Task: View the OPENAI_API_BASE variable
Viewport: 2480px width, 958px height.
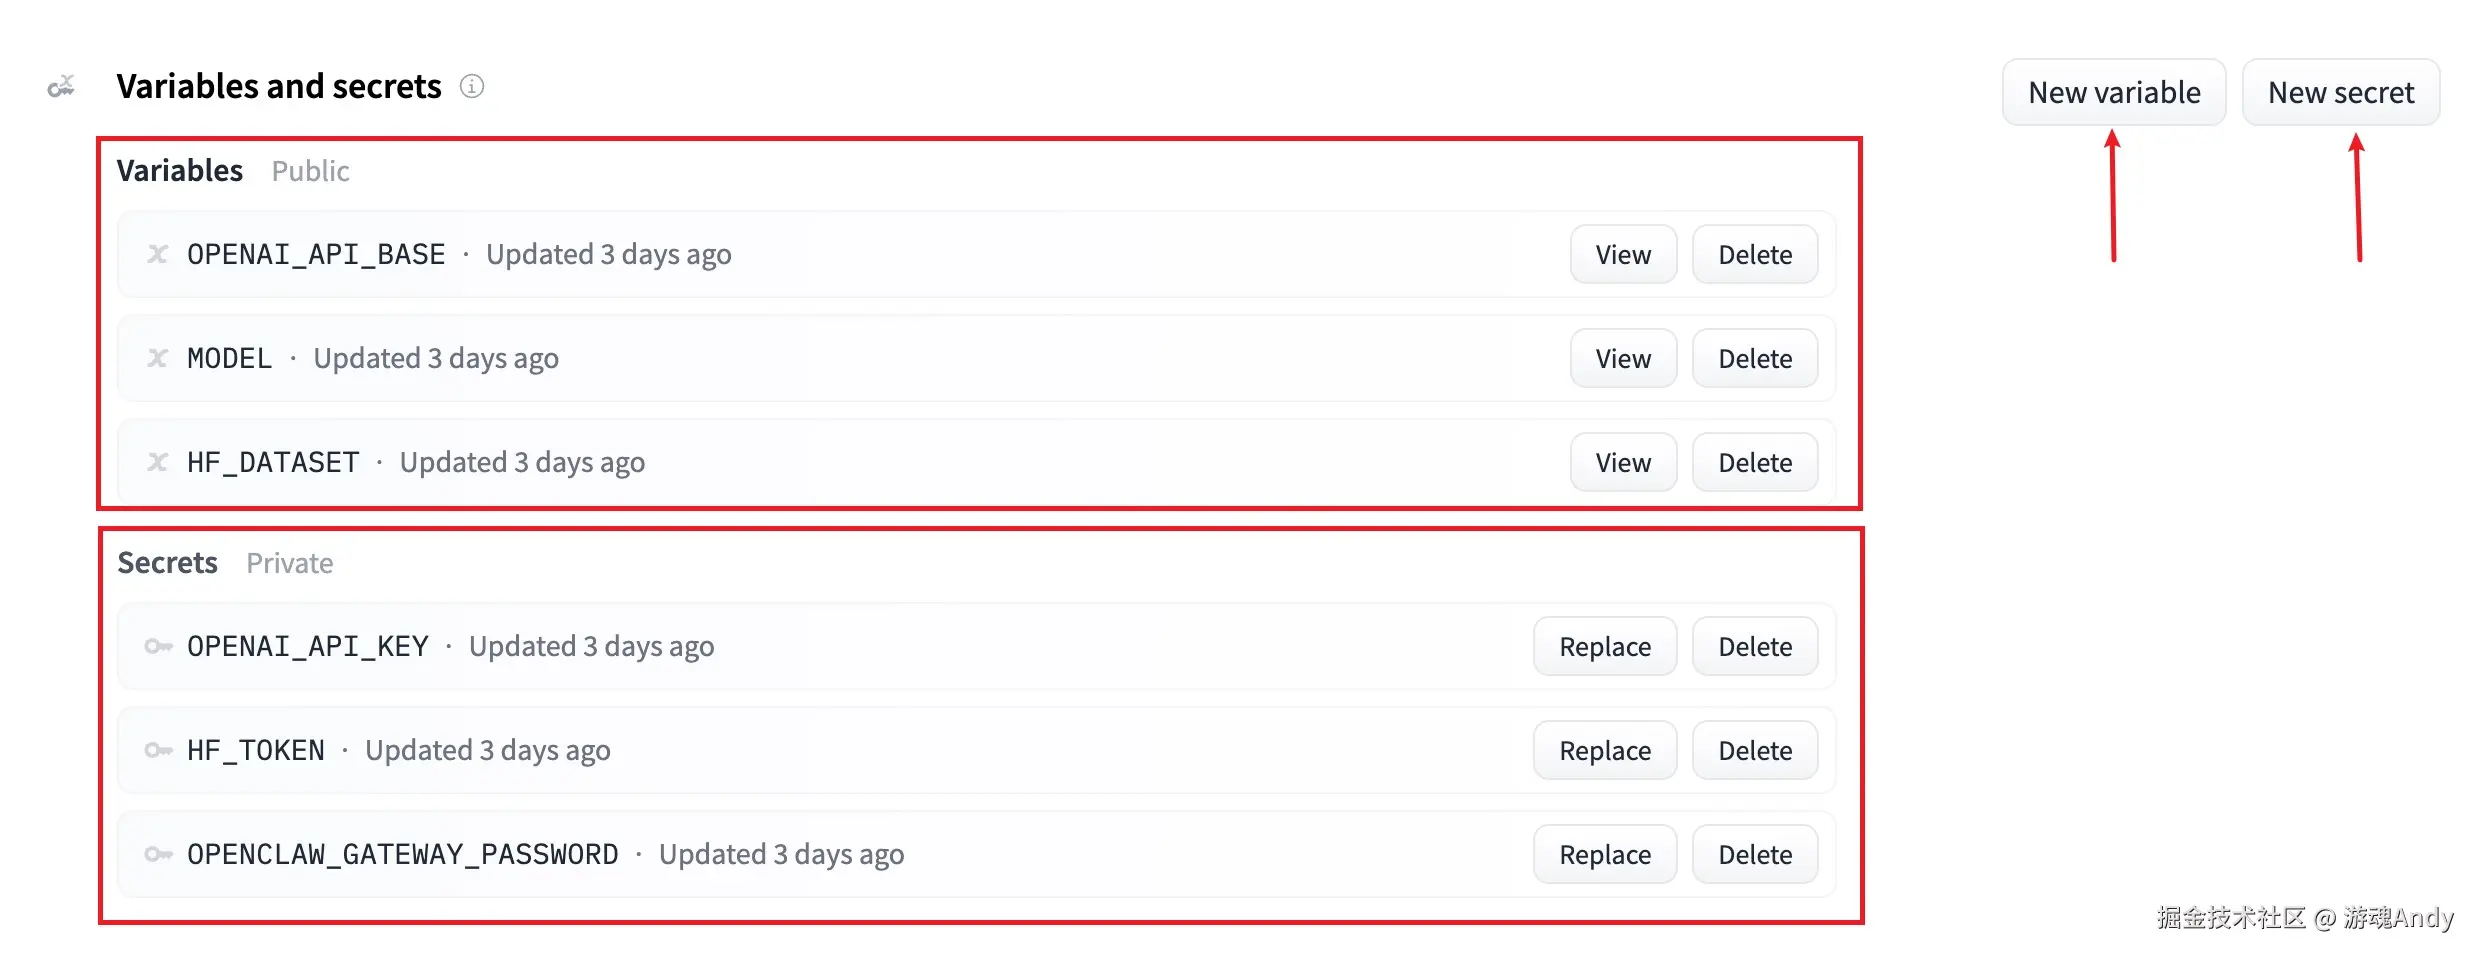Action: pos(1622,254)
